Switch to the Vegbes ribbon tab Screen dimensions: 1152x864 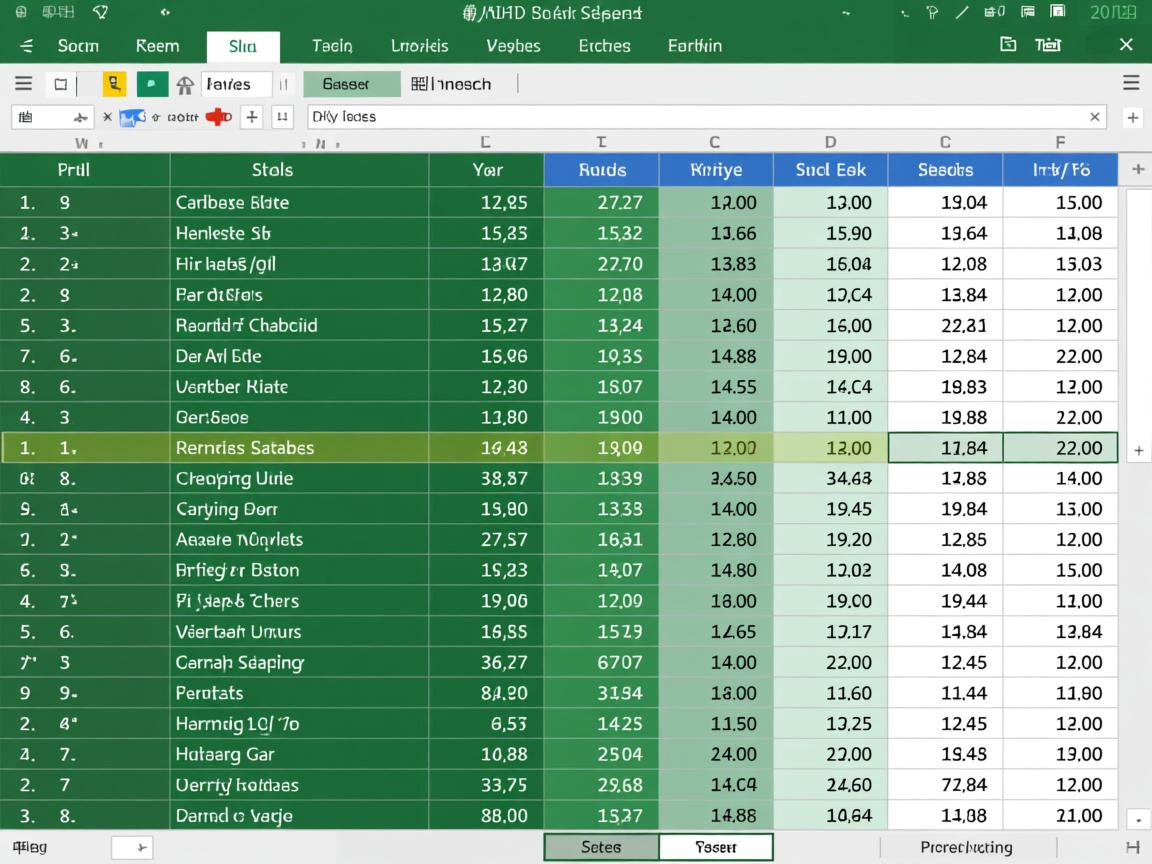513,46
